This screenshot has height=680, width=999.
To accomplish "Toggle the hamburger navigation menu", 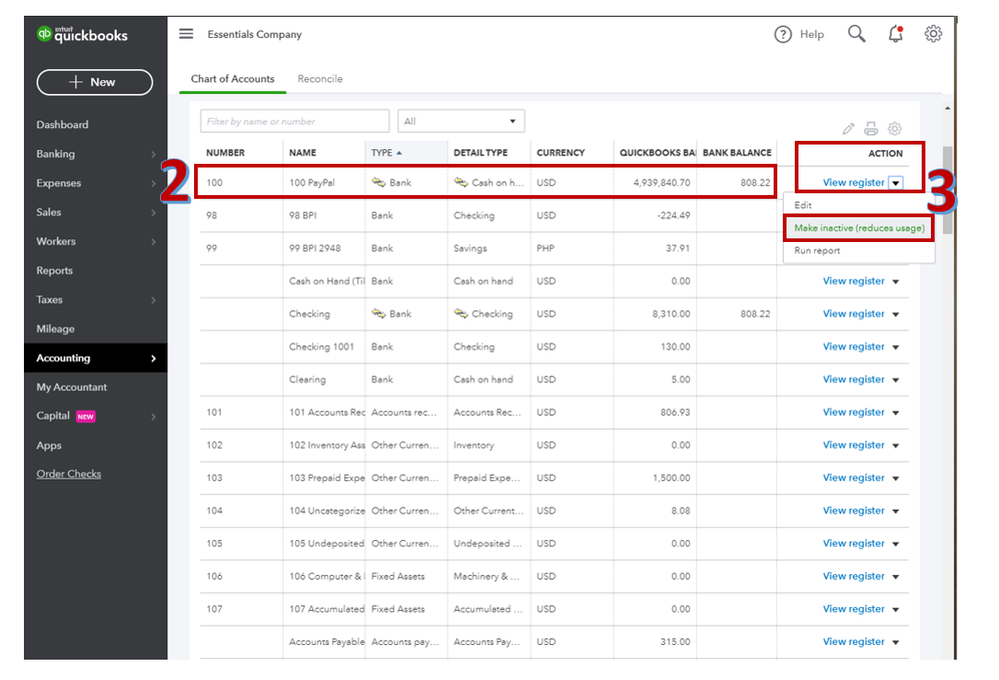I will (186, 34).
